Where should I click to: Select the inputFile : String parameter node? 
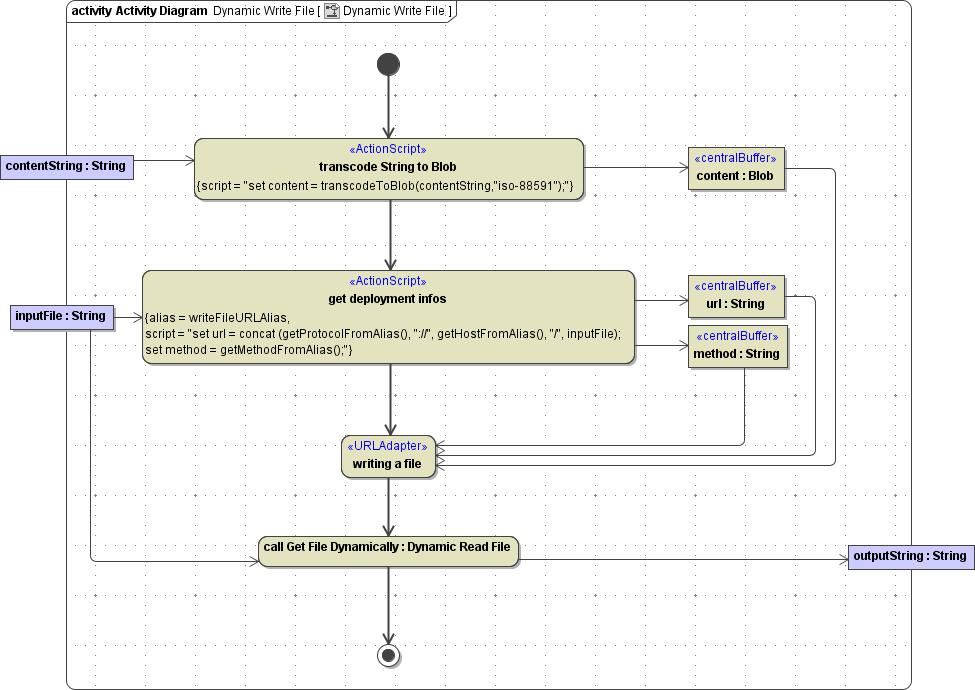tap(62, 316)
